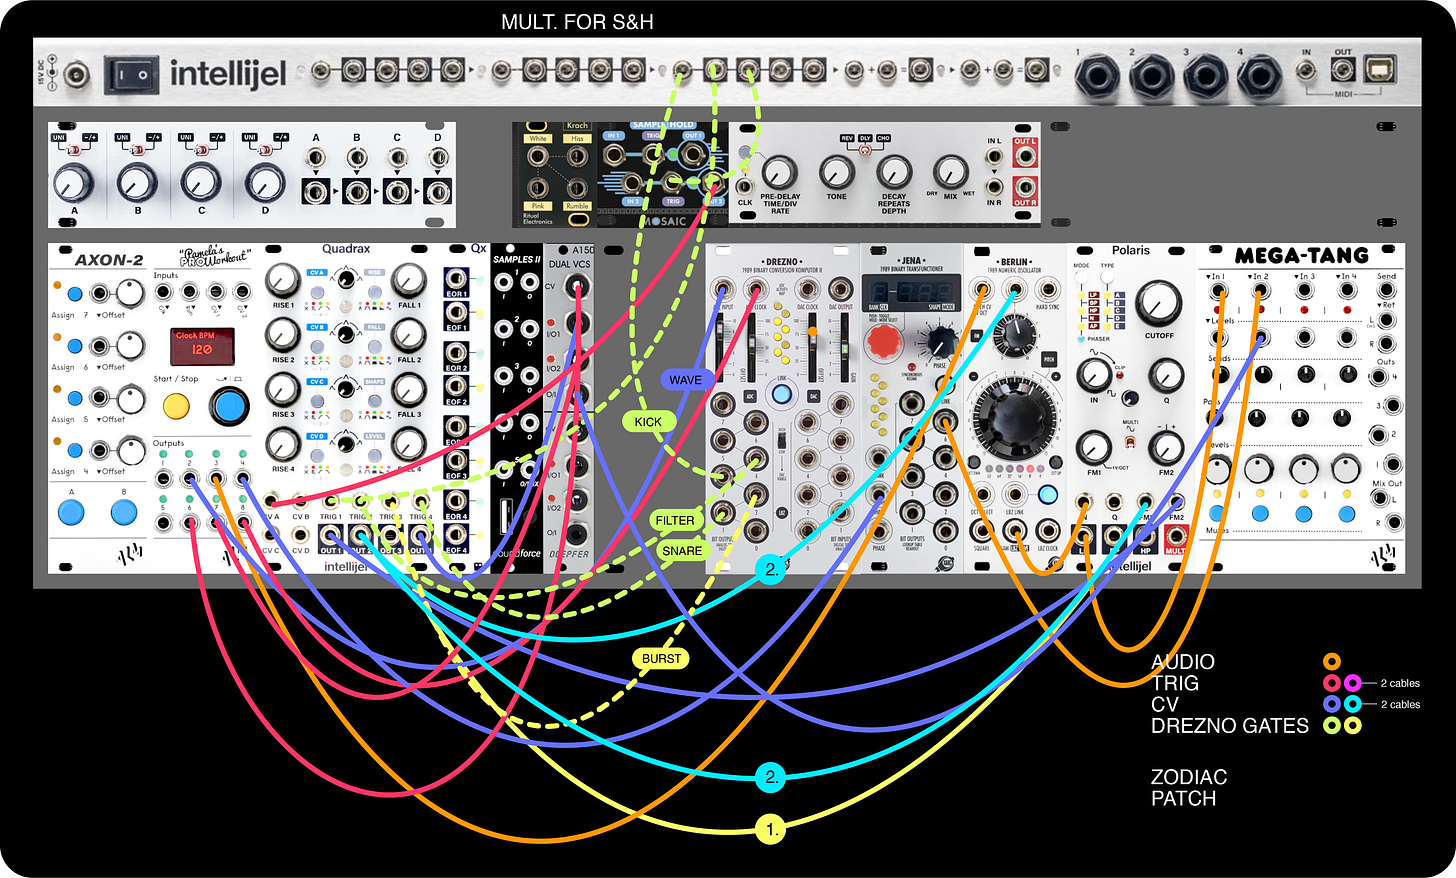Turn the CUTOFF knob on Polaris
This screenshot has width=1456, height=878.
1158,302
